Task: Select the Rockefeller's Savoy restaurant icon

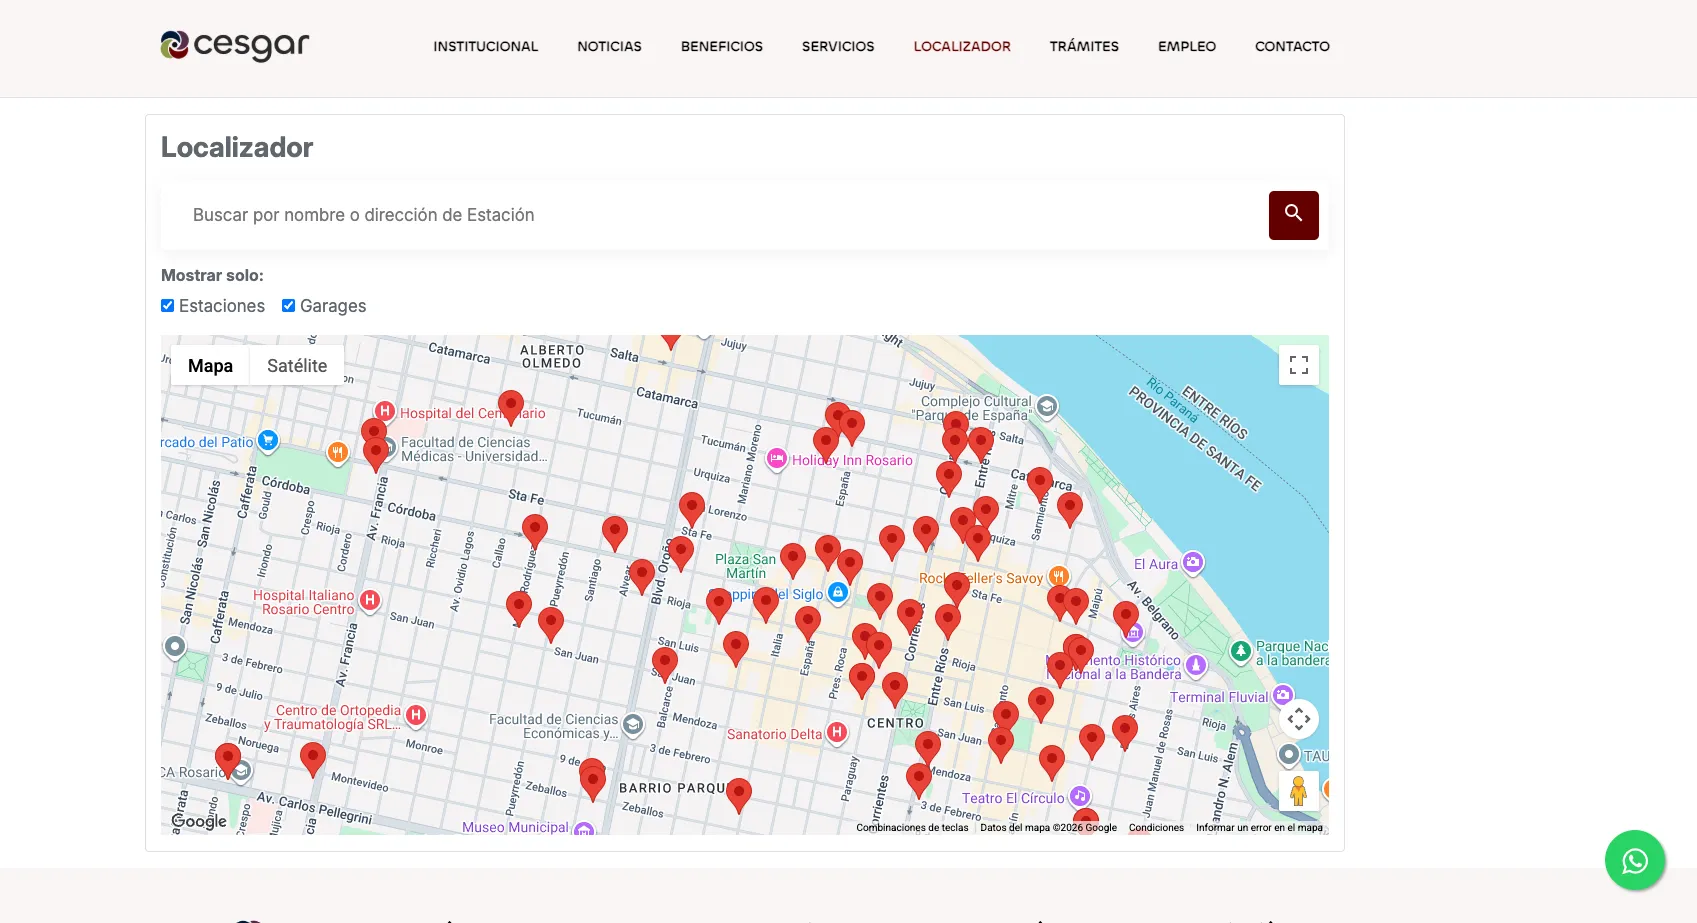Action: [x=1058, y=576]
